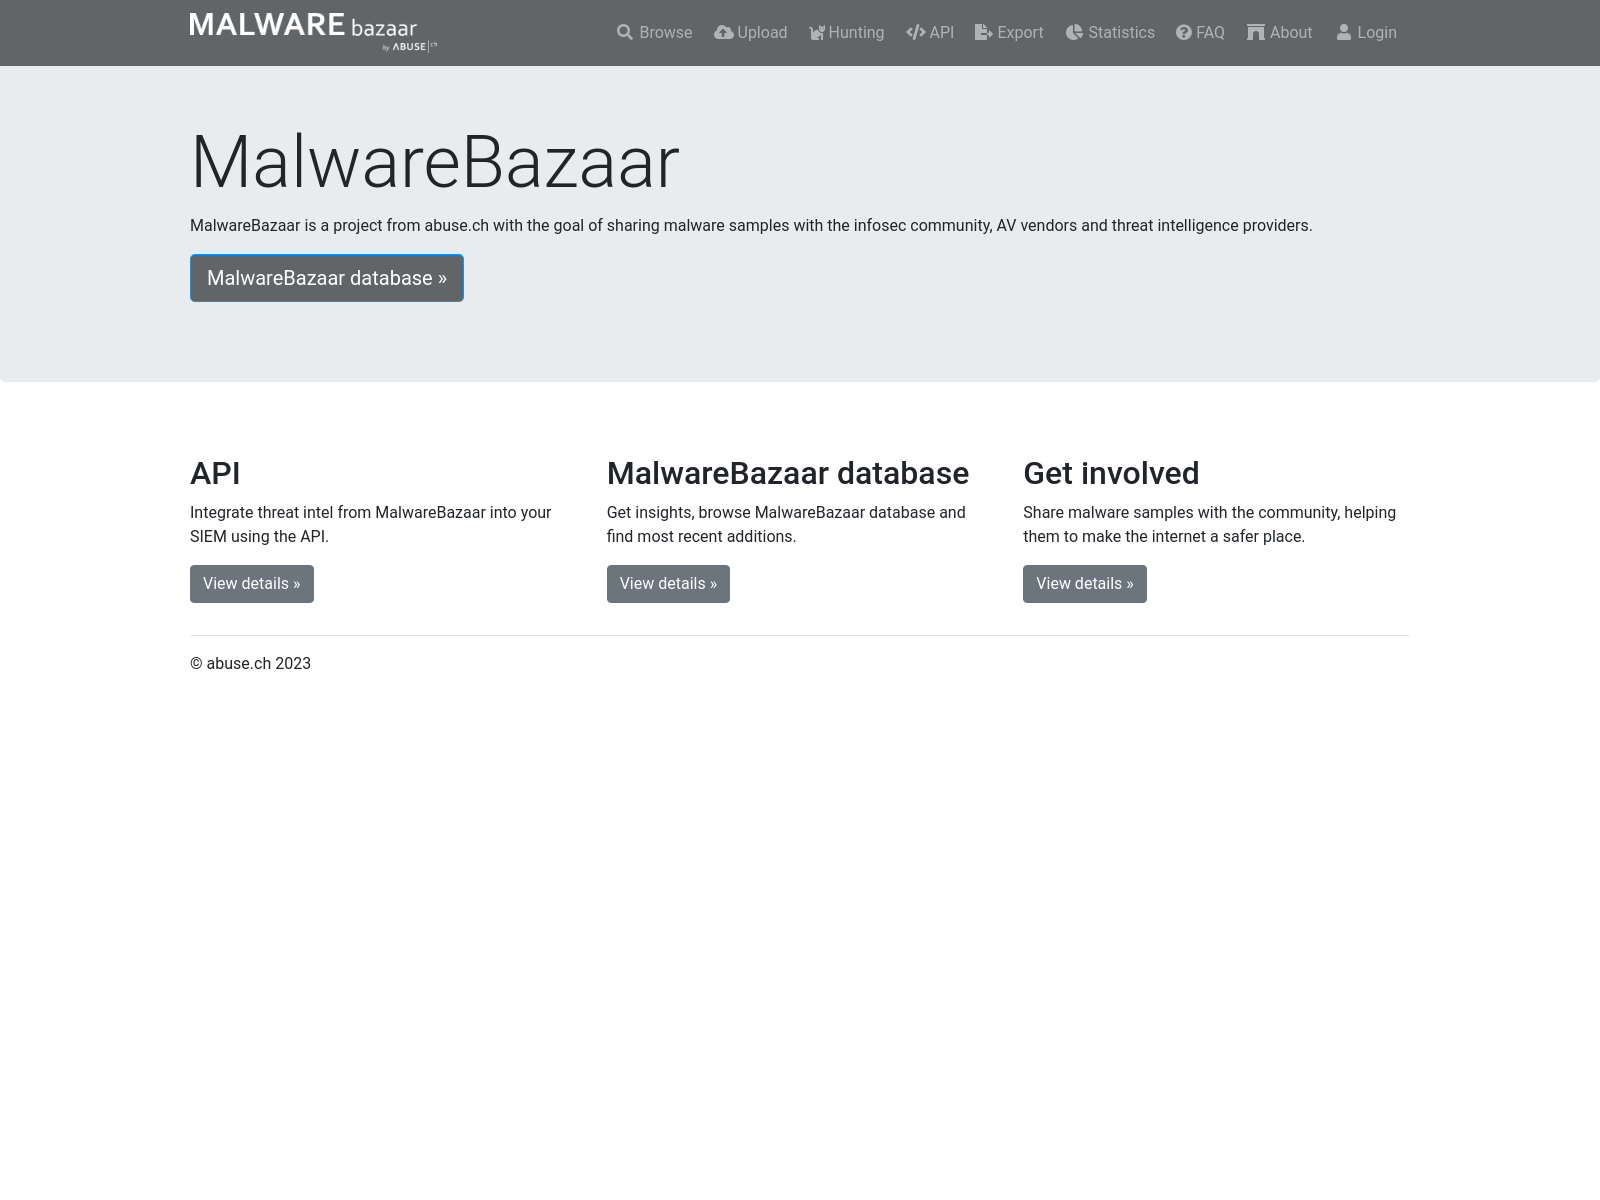Open the Browse menu item
This screenshot has height=1200, width=1600.
[x=655, y=33]
